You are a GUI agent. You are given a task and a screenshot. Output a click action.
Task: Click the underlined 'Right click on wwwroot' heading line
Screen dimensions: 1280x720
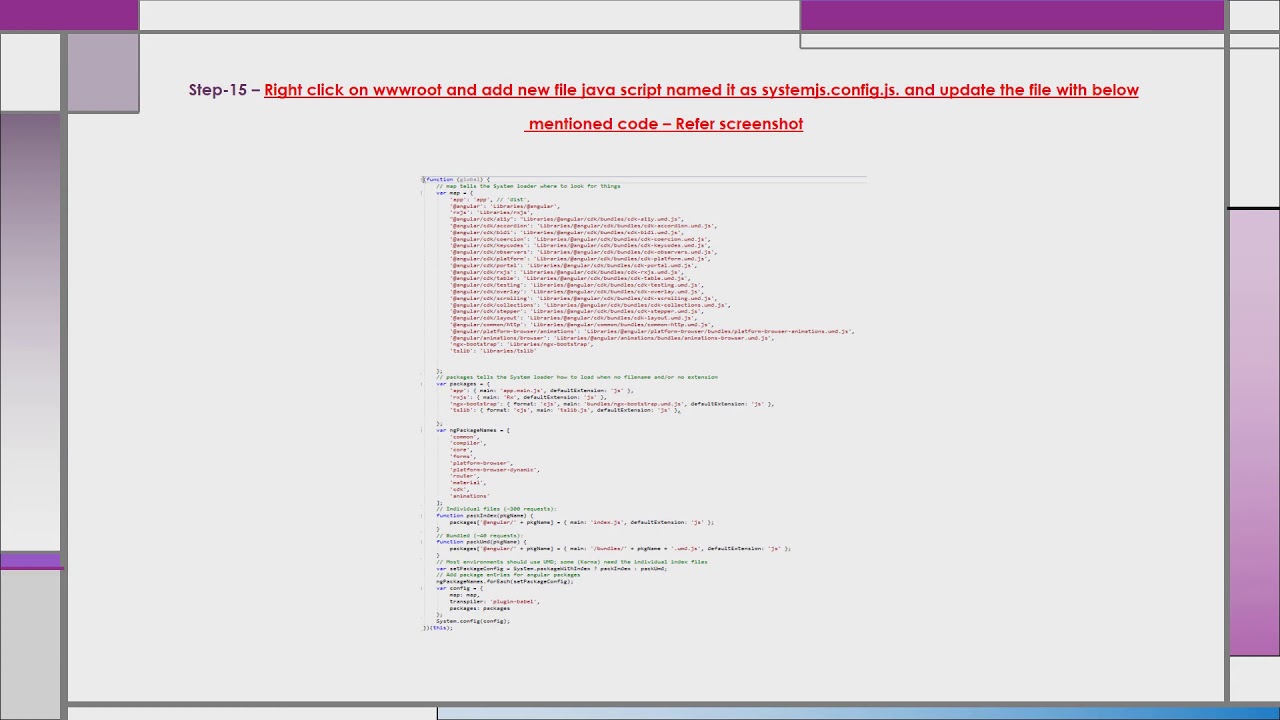point(701,90)
